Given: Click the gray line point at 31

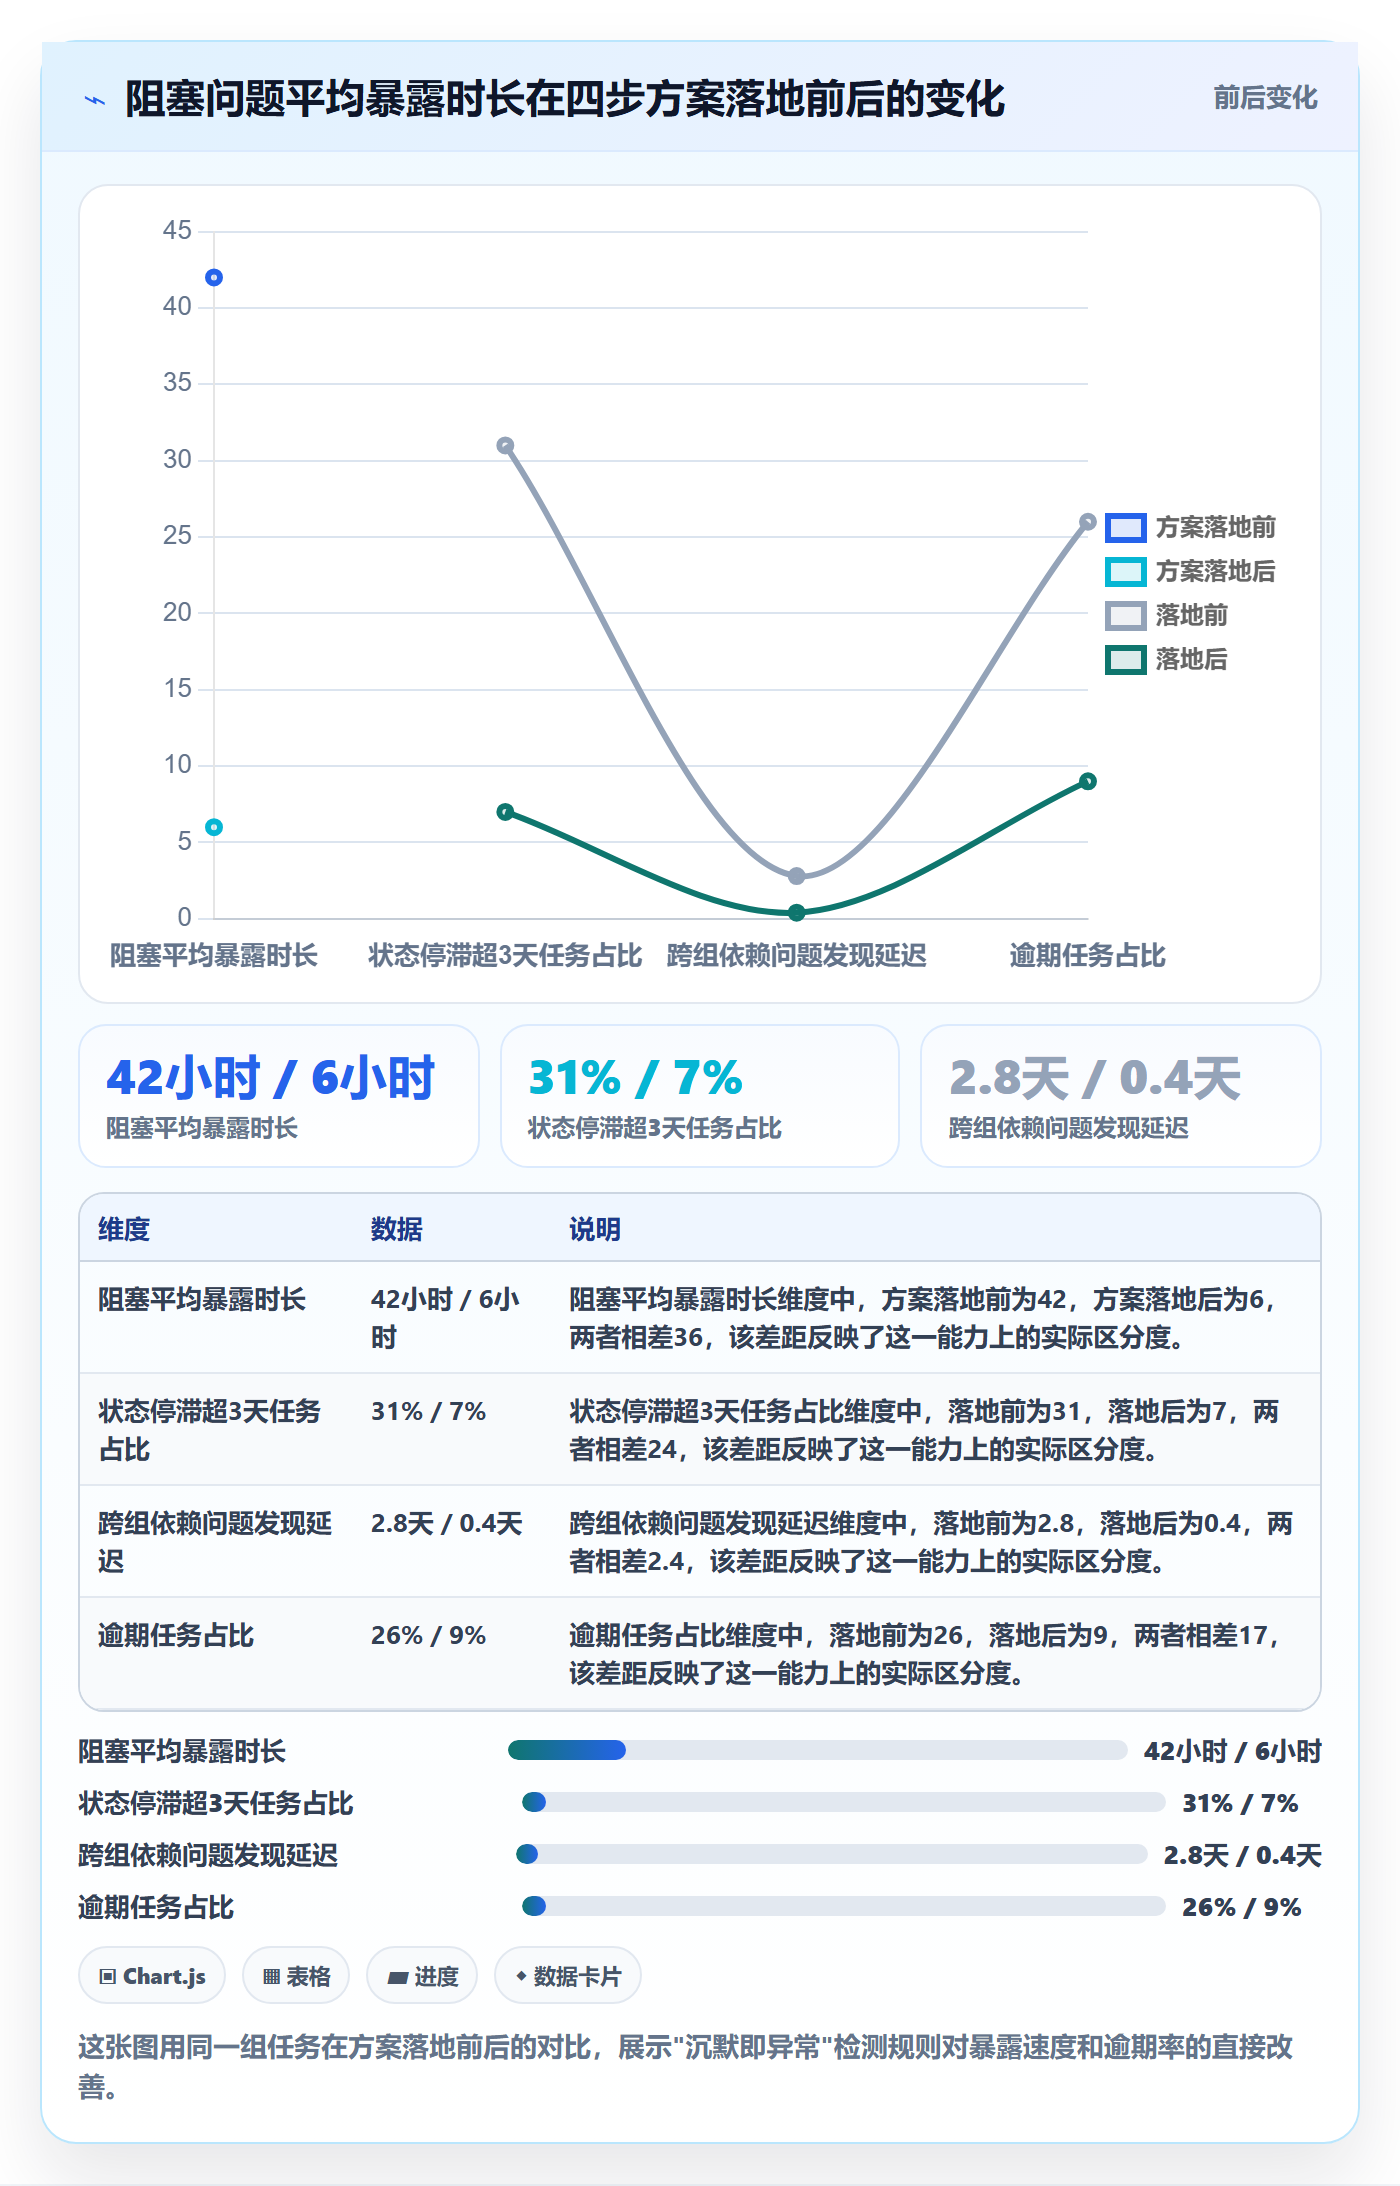Looking at the screenshot, I should click(505, 445).
